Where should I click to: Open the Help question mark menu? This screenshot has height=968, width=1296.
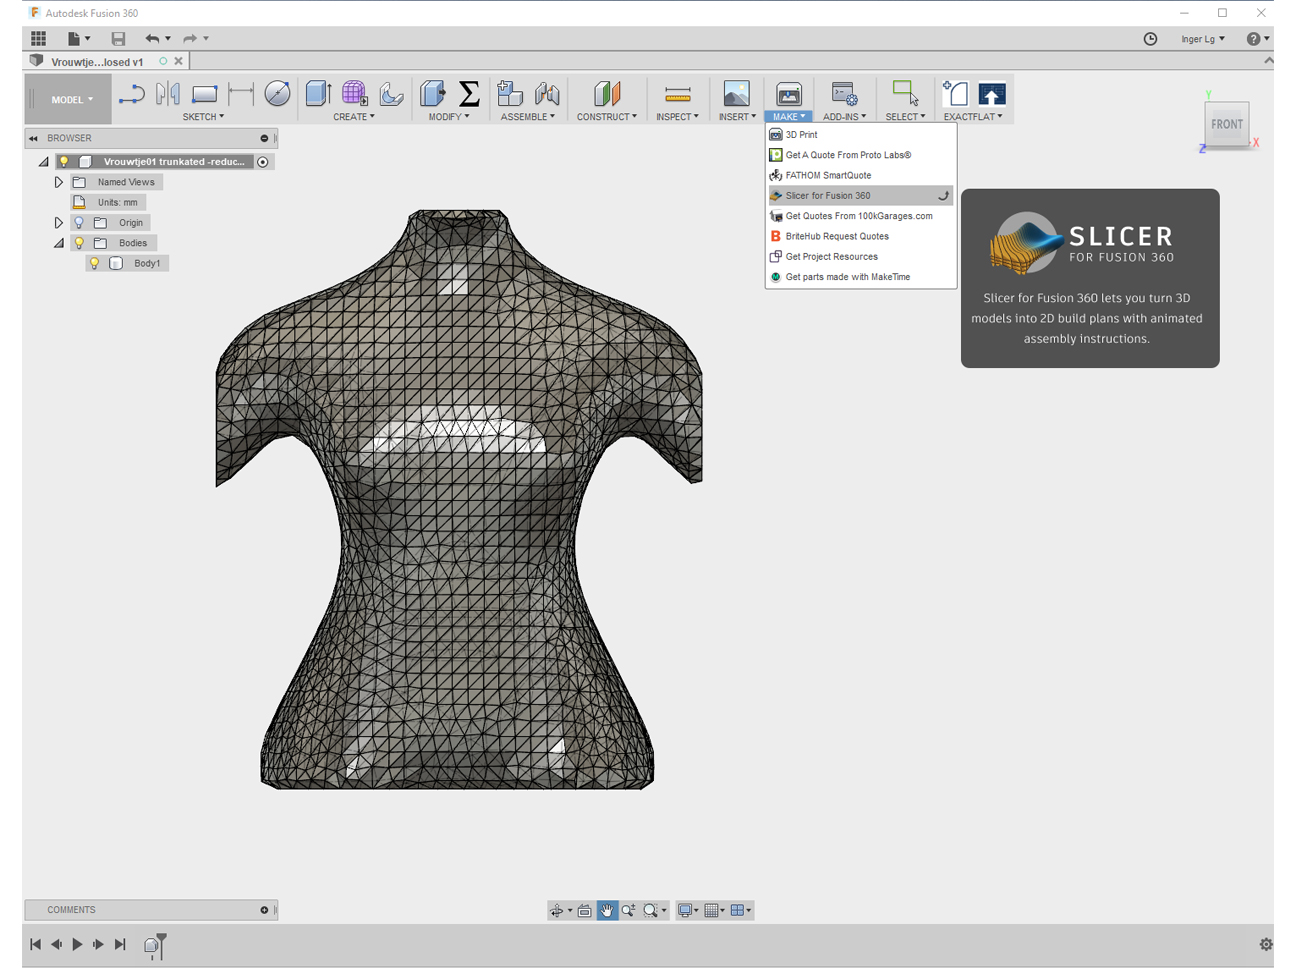[1257, 39]
